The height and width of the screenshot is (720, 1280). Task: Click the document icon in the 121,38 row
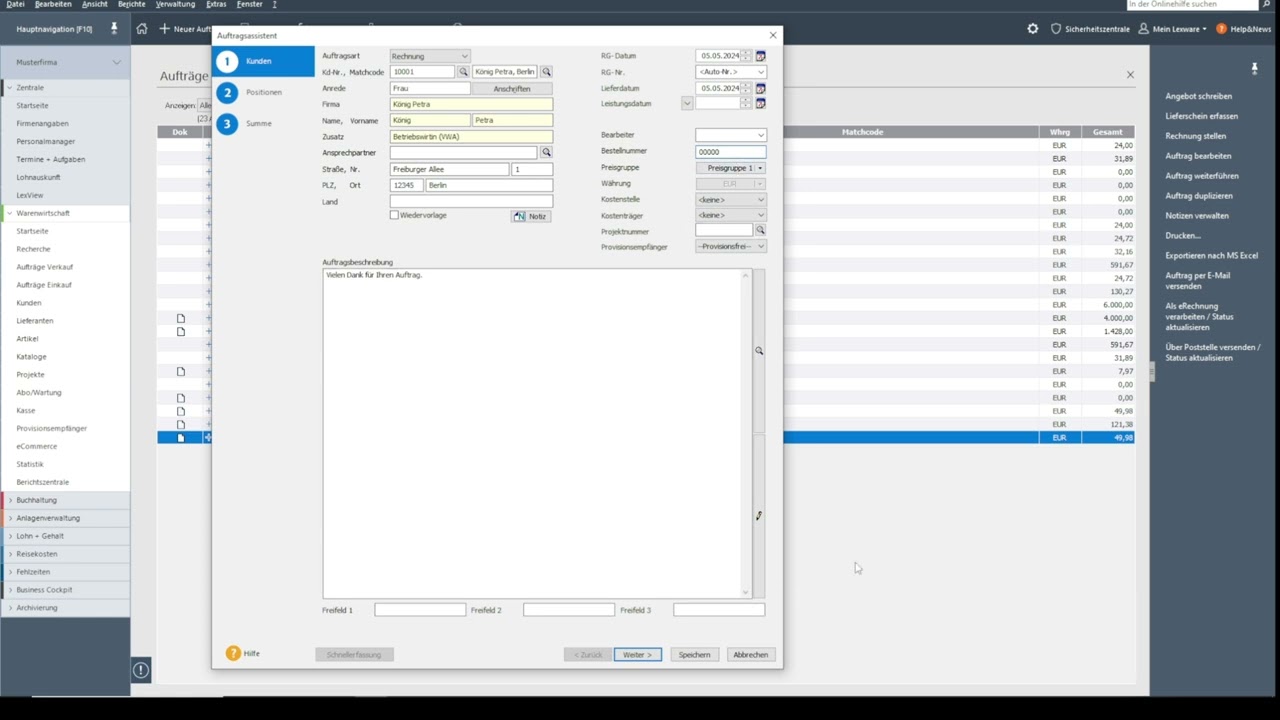(181, 424)
